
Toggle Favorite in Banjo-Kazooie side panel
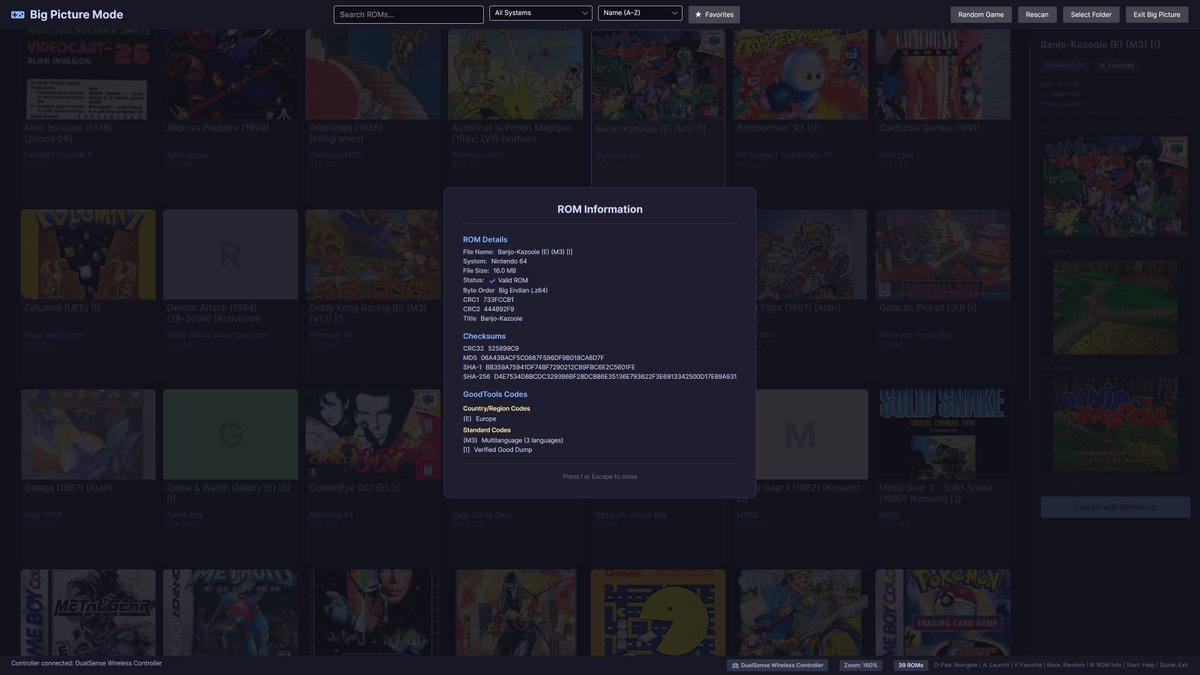click(1117, 65)
